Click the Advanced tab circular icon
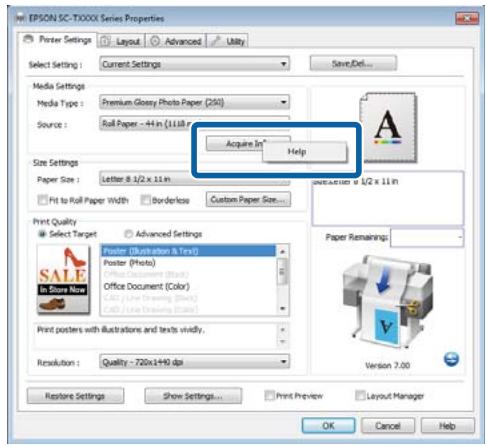The width and height of the screenshot is (487, 446). pos(155,41)
